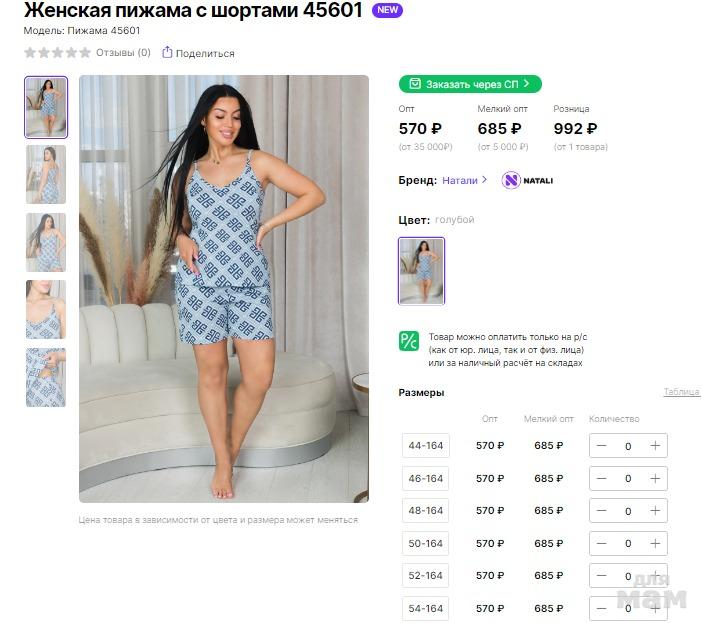Viewport: 702px width, 623px height.
Task: Click the NEW badge beside the title
Action: coord(387,10)
